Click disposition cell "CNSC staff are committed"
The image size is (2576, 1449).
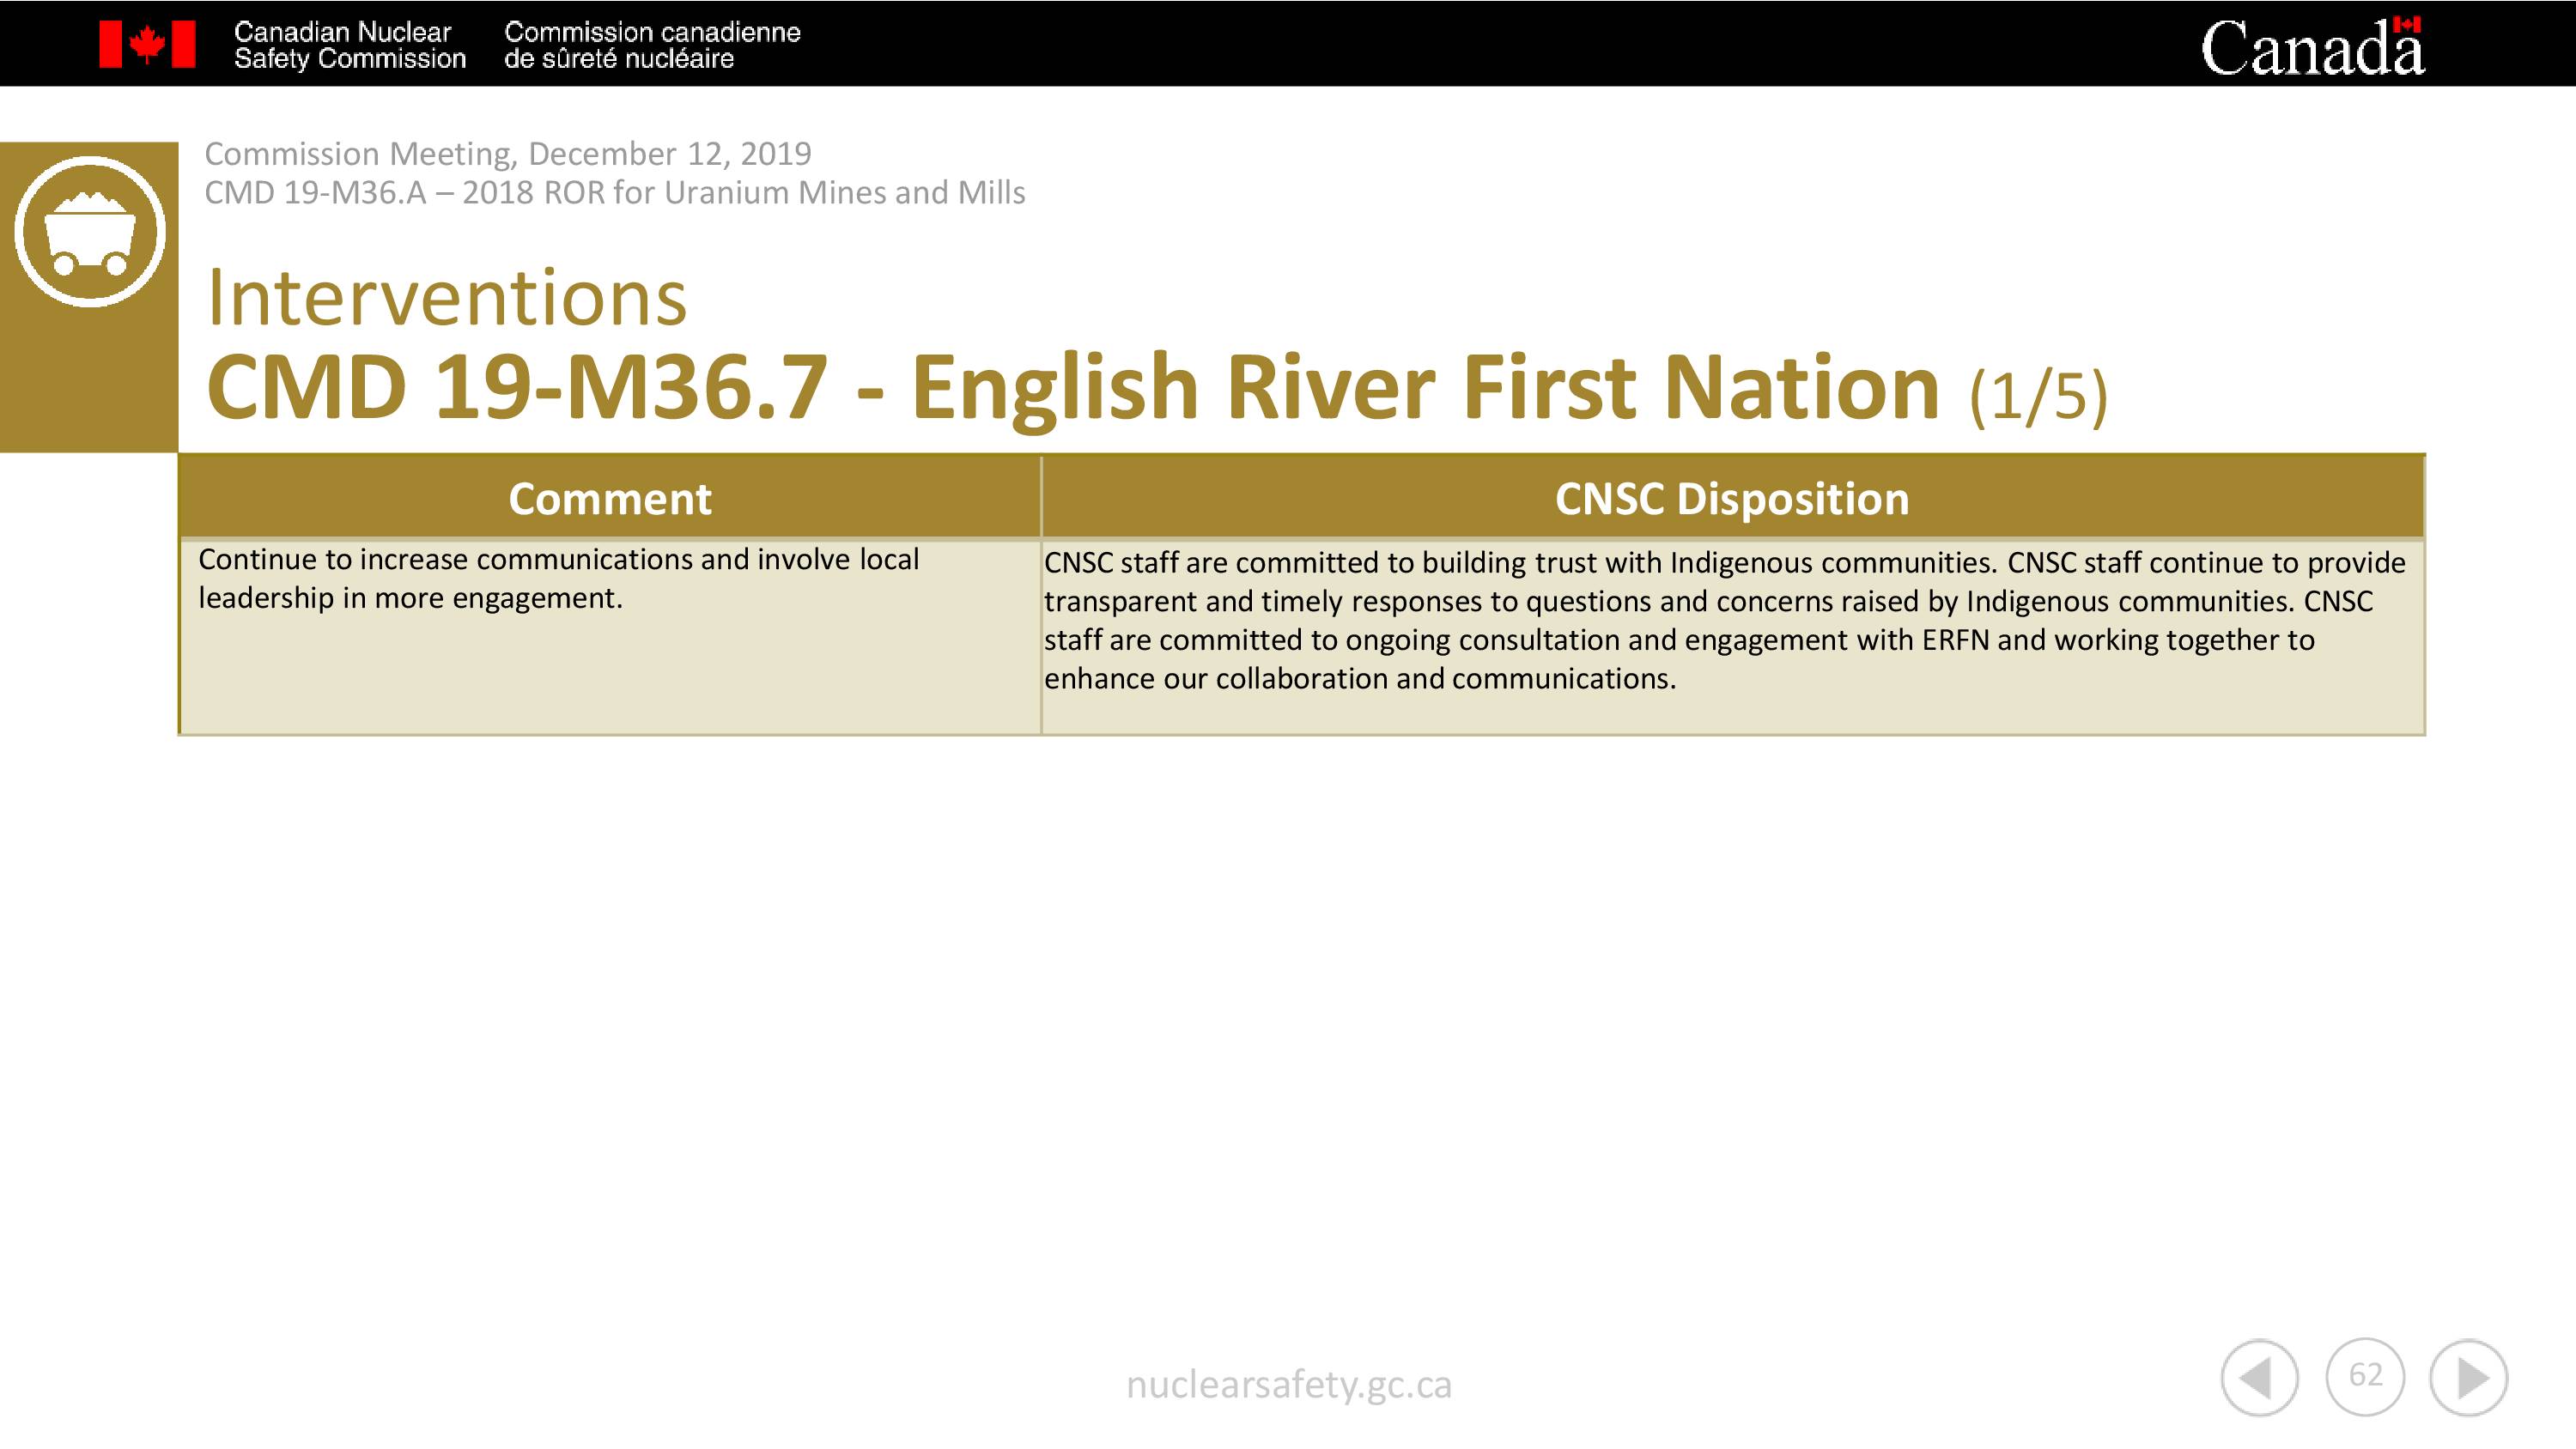click(1733, 637)
